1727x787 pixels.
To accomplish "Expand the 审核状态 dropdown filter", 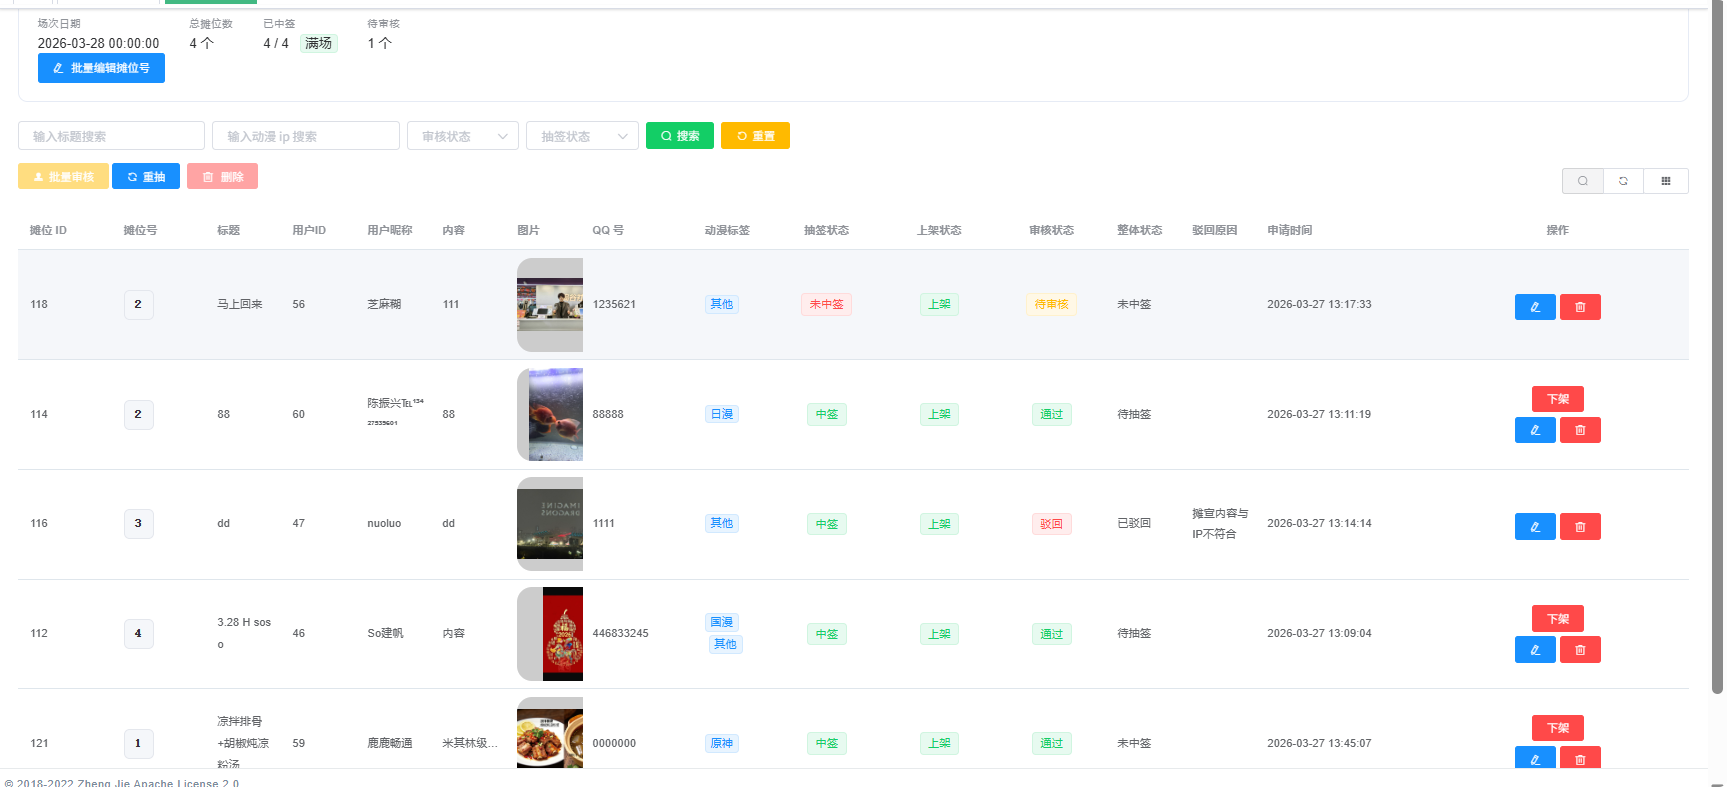I will pos(463,136).
